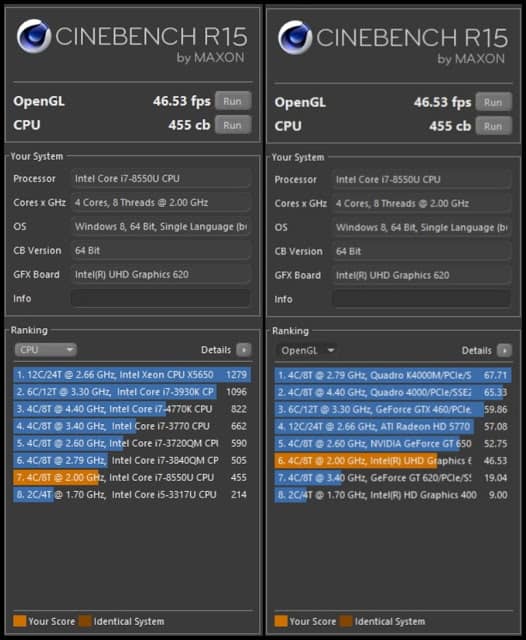
Task: Click Info field in right panel
Action: point(422,299)
